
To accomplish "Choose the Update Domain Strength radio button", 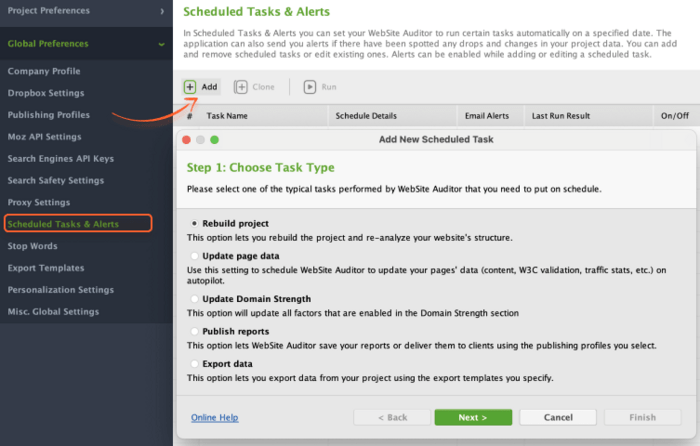I will pyautogui.click(x=194, y=299).
